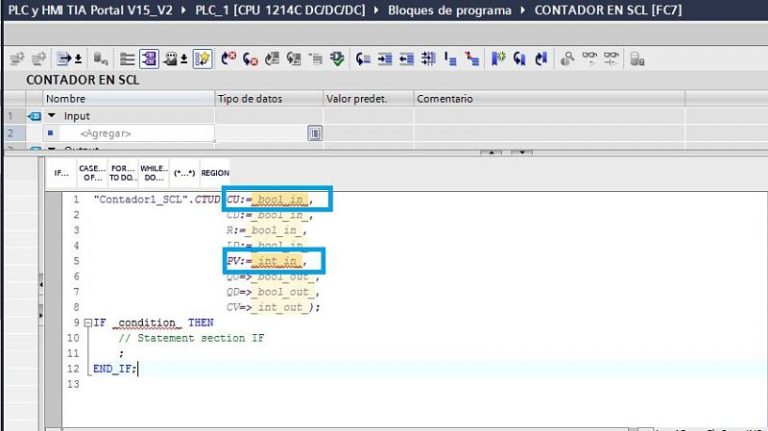Image resolution: width=768 pixels, height=431 pixels.
Task: Click the '<Agregar>' field under Input
Action: pyautogui.click(x=105, y=133)
